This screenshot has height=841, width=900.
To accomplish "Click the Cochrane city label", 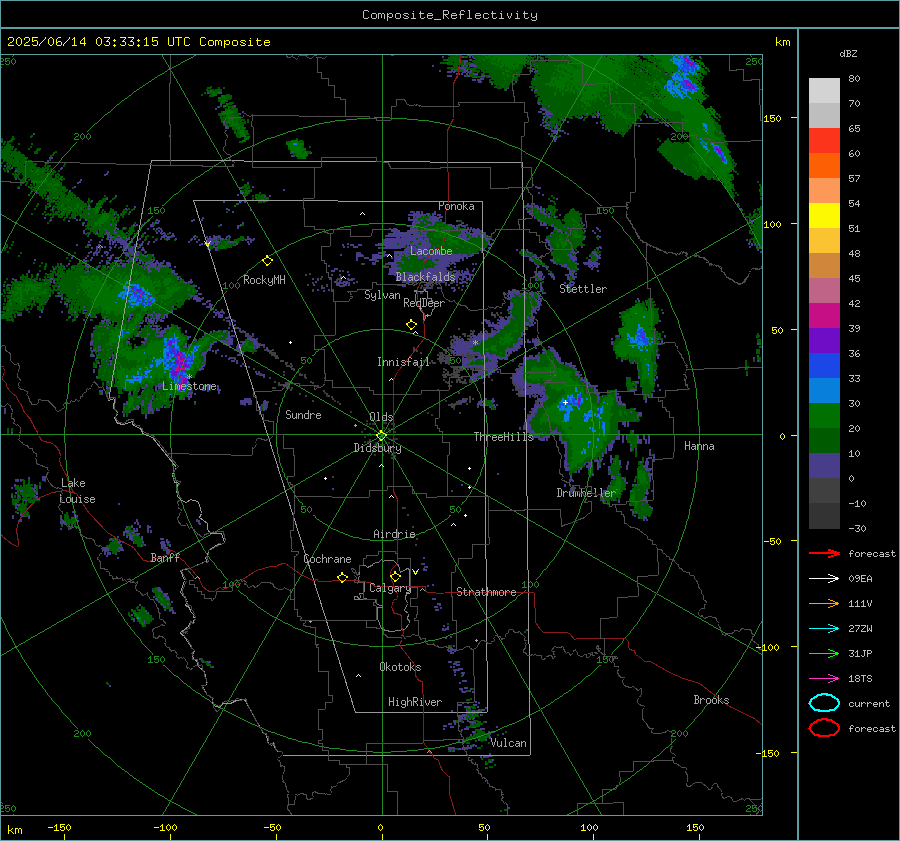I will click(x=327, y=559).
